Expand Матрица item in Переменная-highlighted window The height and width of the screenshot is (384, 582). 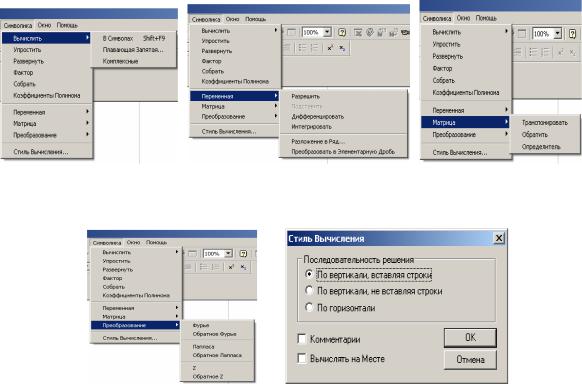[235, 106]
